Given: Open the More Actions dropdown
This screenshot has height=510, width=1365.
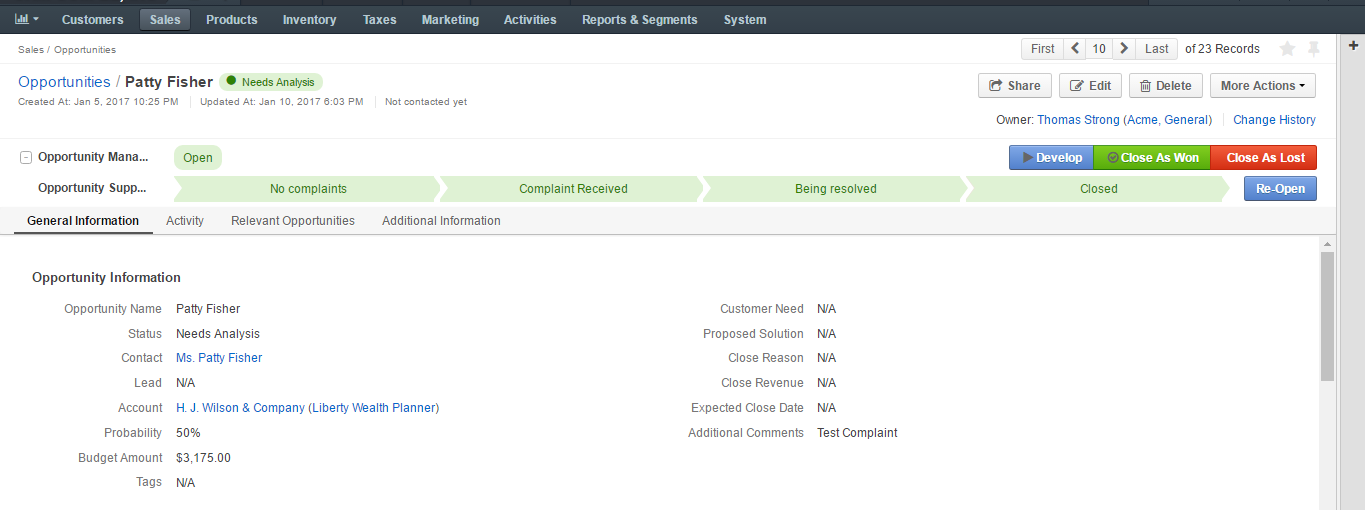Looking at the screenshot, I should [1263, 86].
